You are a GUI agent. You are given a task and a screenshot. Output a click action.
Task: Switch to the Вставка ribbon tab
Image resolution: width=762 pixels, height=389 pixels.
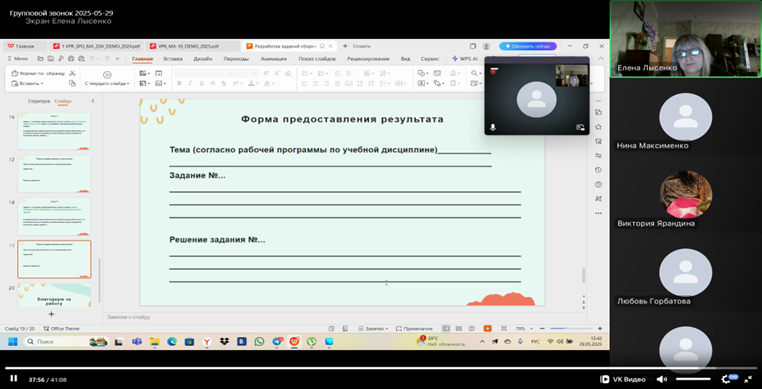(173, 59)
